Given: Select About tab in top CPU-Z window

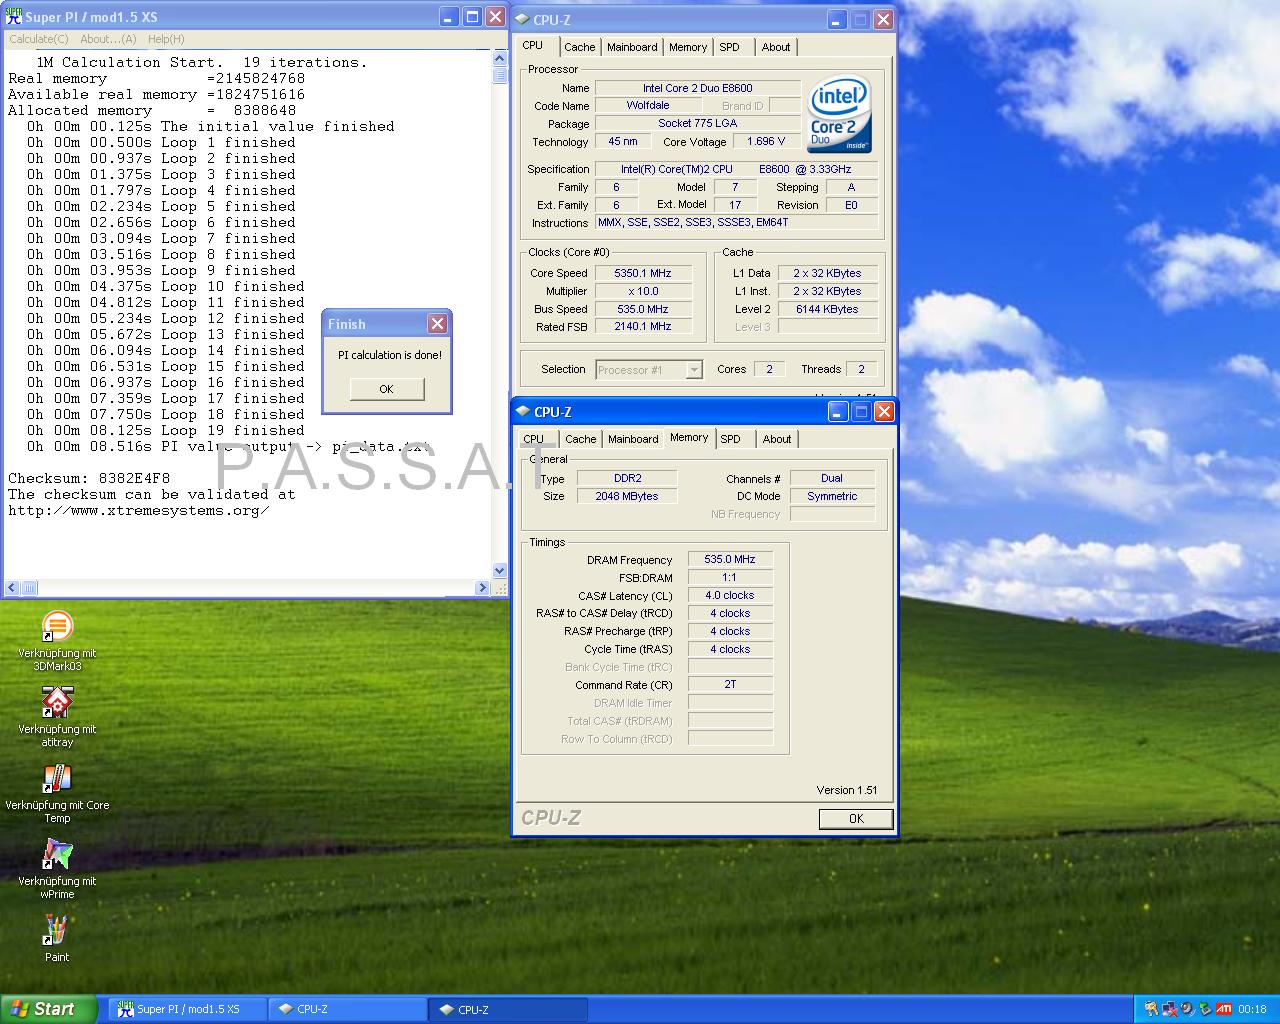Looking at the screenshot, I should click(x=776, y=47).
